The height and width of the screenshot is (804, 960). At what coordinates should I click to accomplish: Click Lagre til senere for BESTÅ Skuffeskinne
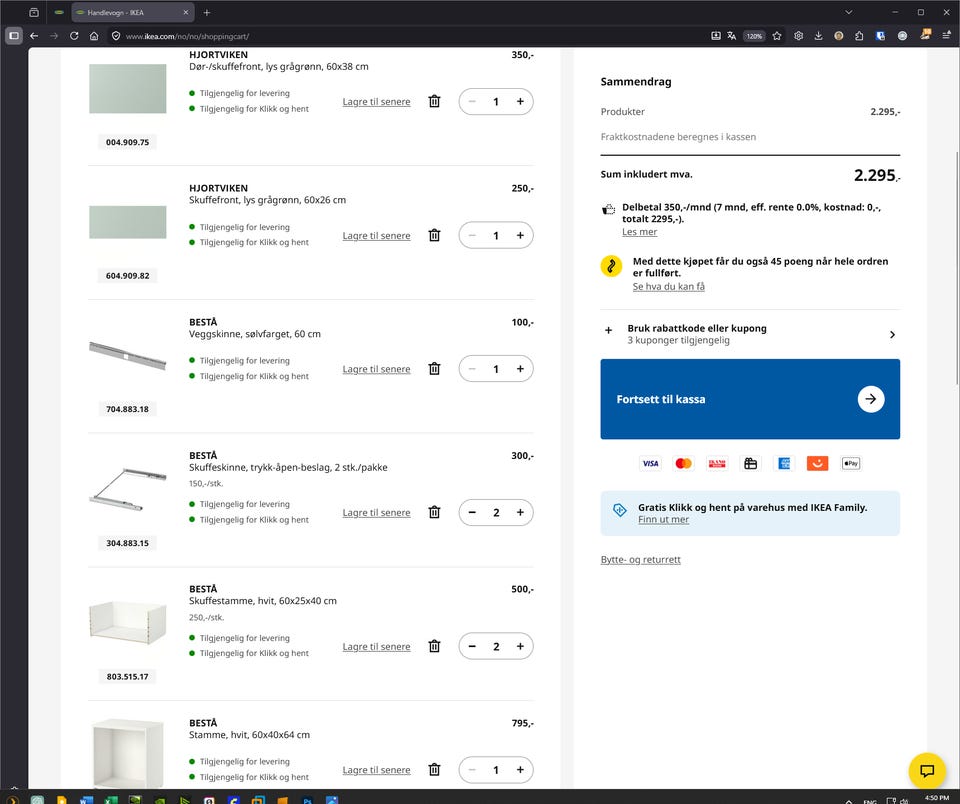[x=377, y=513]
